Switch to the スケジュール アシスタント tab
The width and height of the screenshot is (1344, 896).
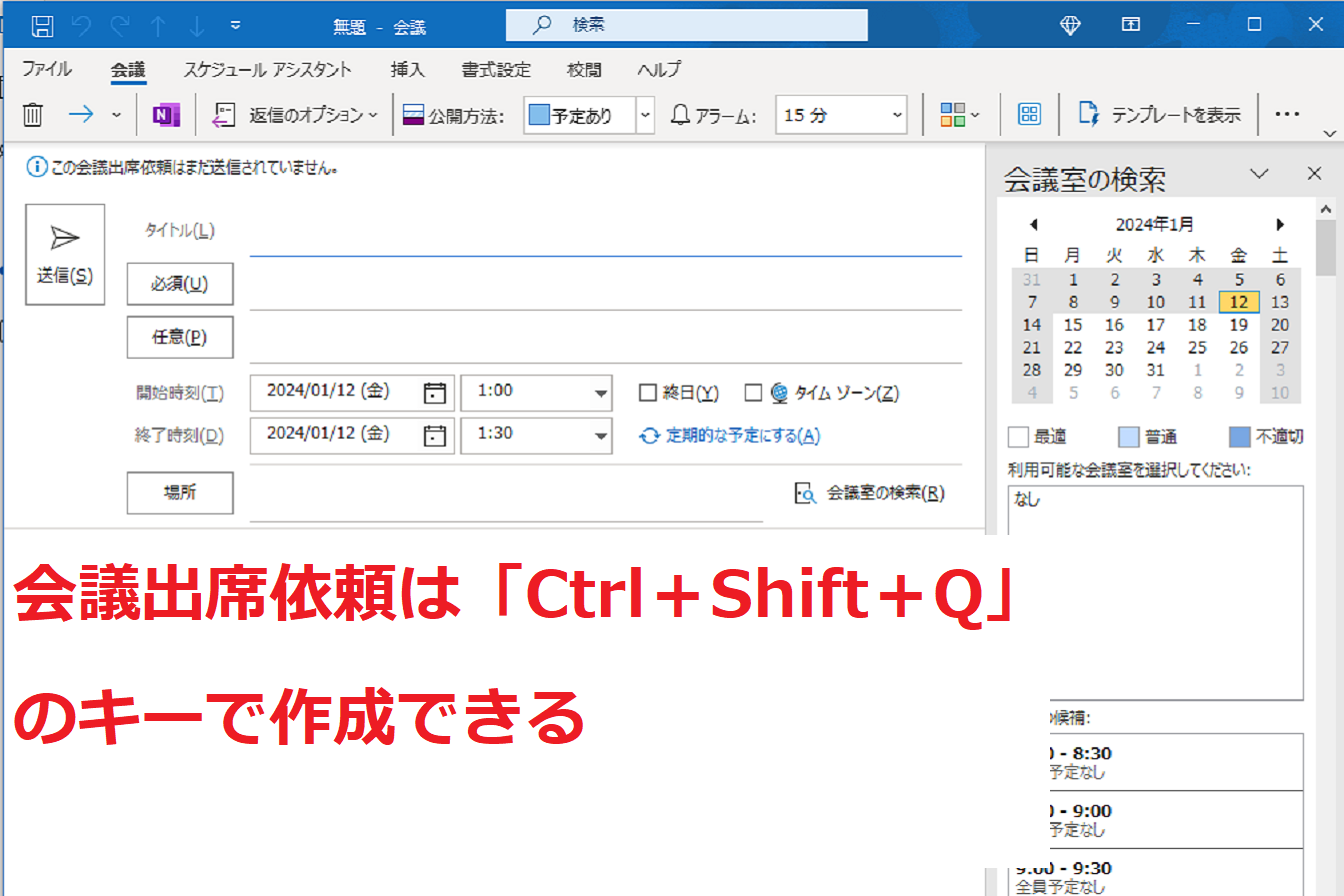click(268, 69)
